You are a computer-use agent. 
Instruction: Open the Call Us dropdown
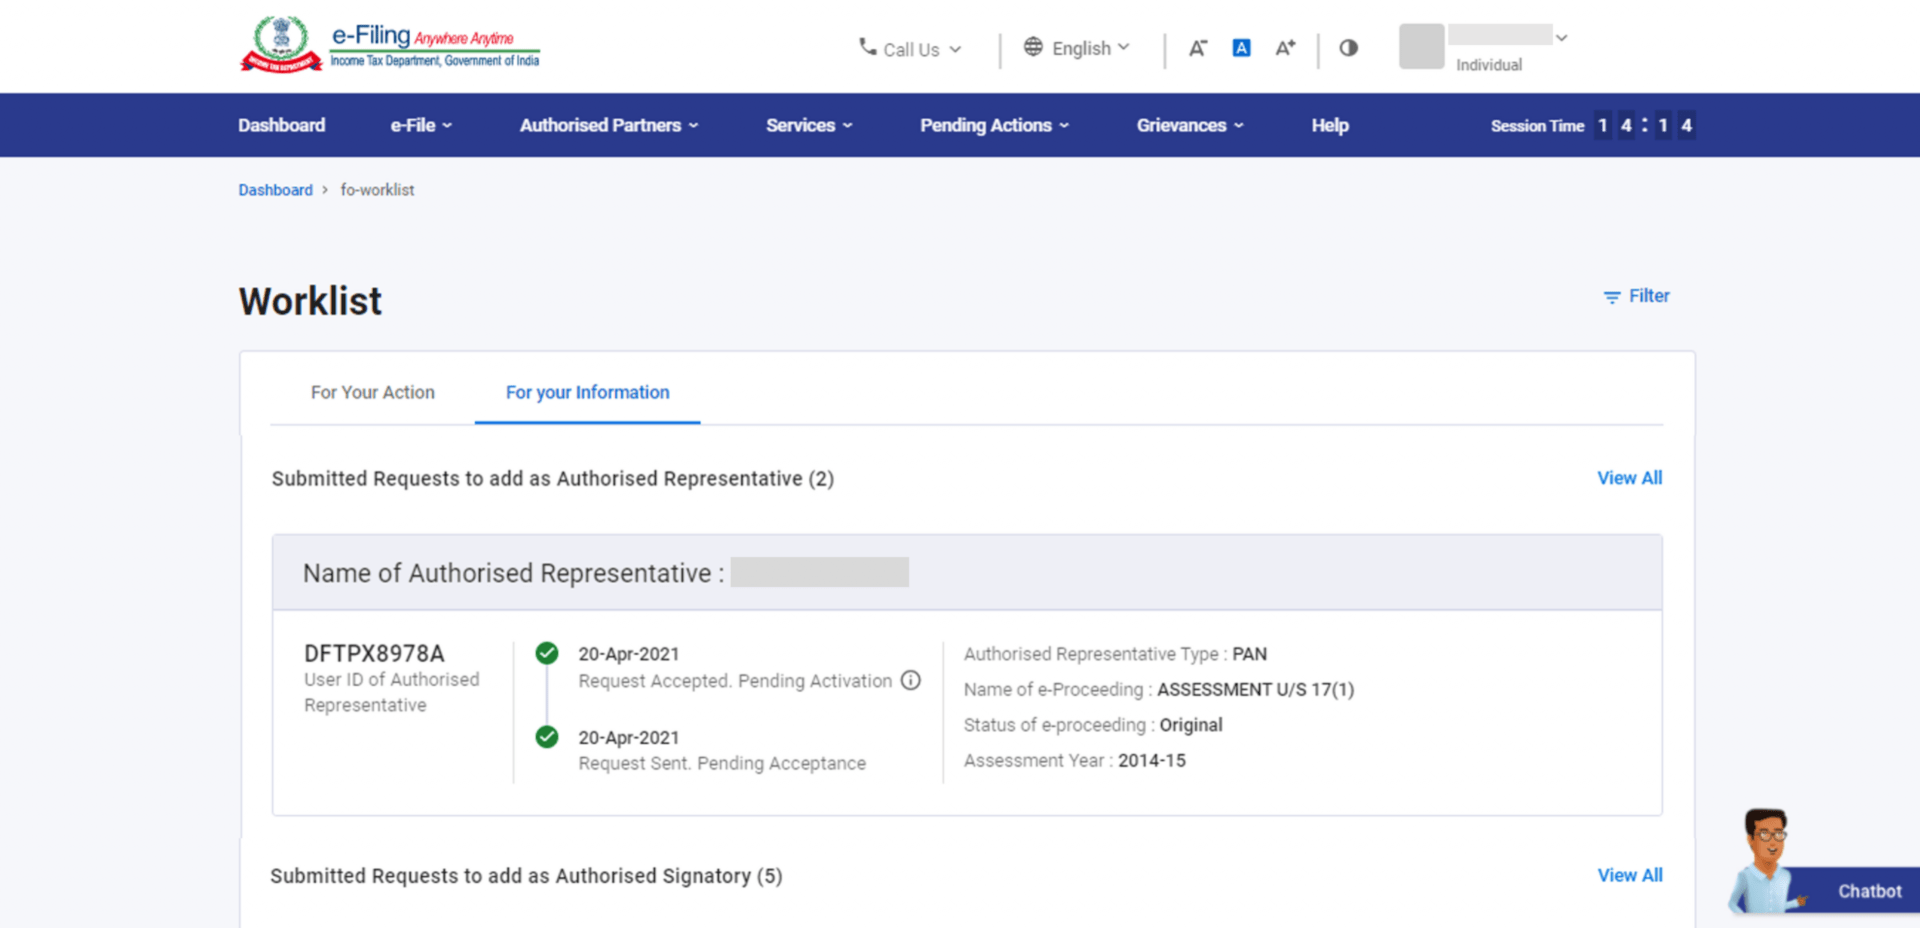(x=957, y=49)
